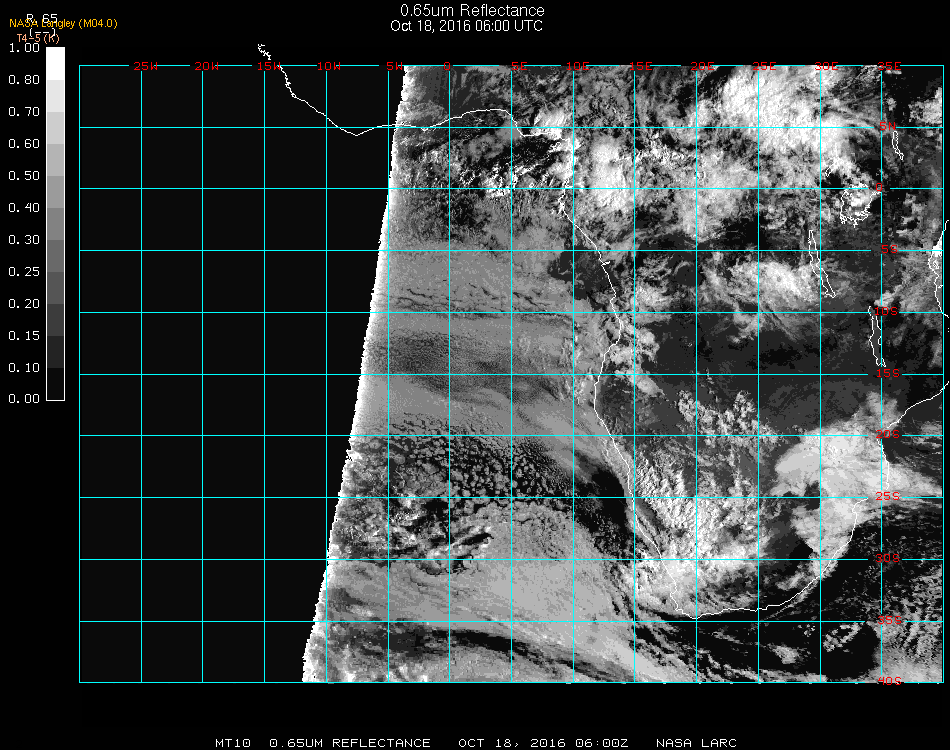
Task: Click the 10E longitude label
Action: click(x=577, y=66)
